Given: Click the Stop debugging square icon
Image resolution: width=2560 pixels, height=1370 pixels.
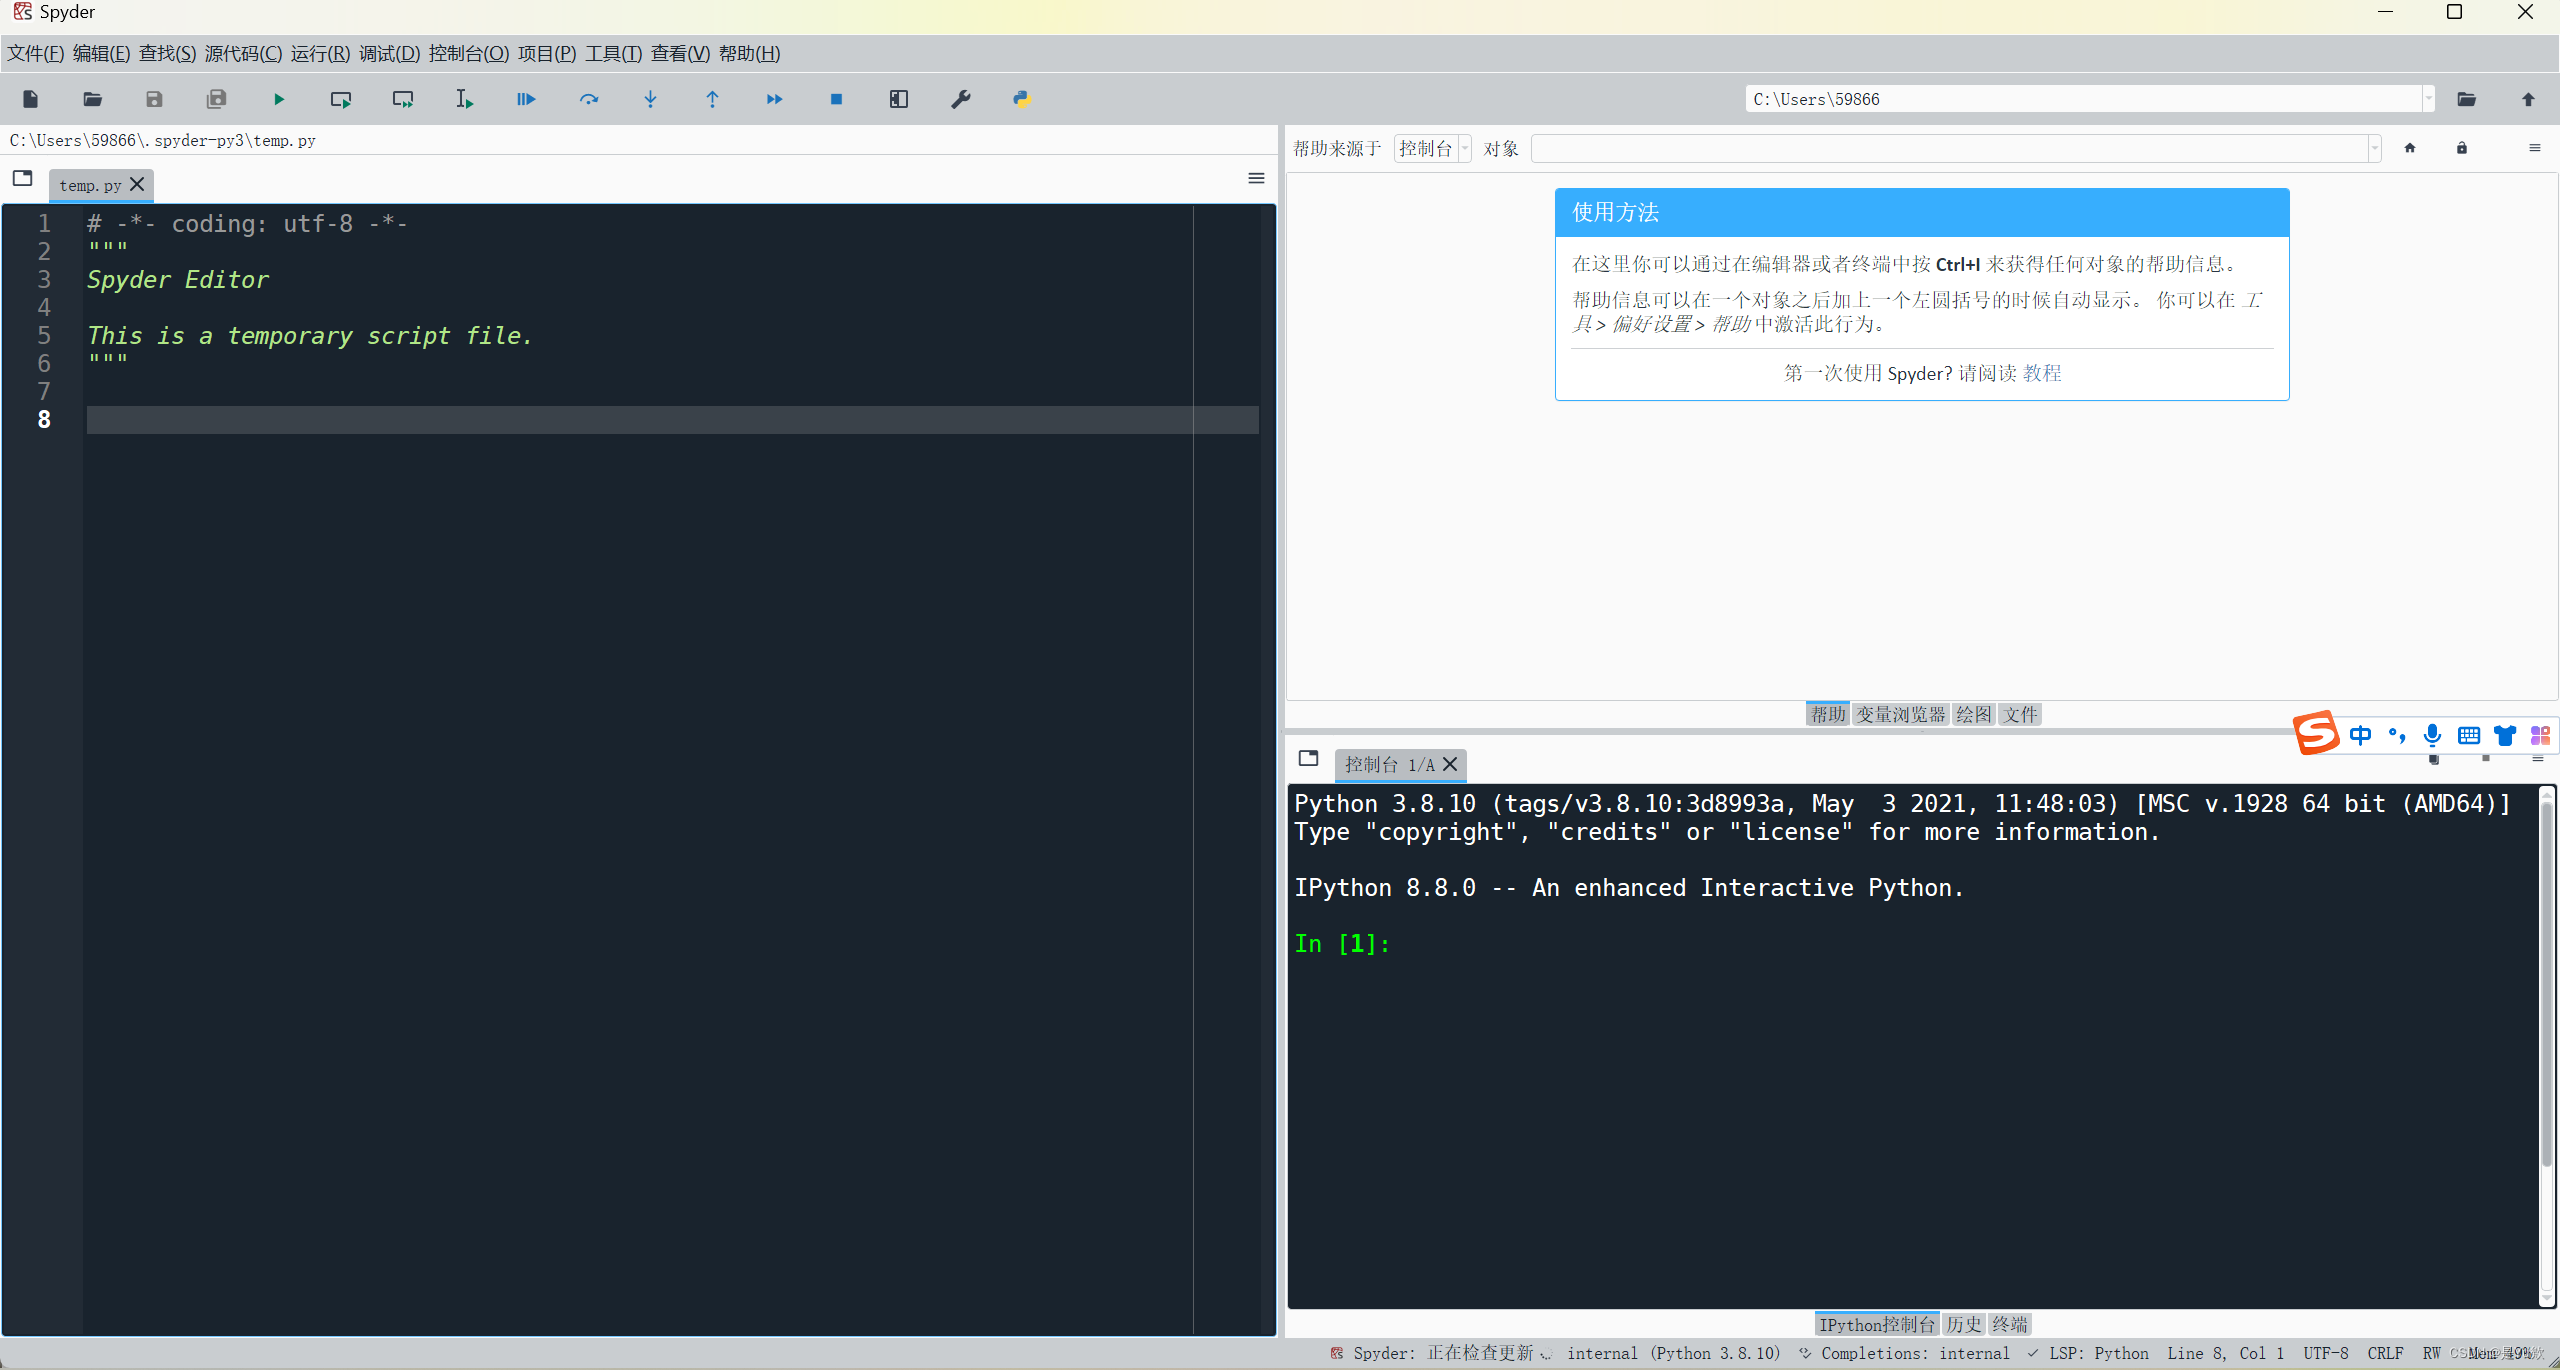Looking at the screenshot, I should 836,99.
